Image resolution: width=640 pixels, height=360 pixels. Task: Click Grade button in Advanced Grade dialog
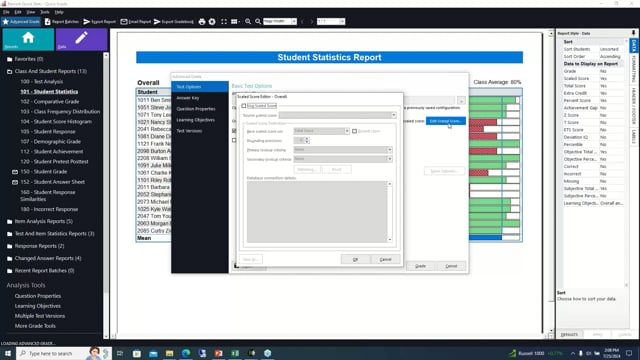pyautogui.click(x=420, y=266)
